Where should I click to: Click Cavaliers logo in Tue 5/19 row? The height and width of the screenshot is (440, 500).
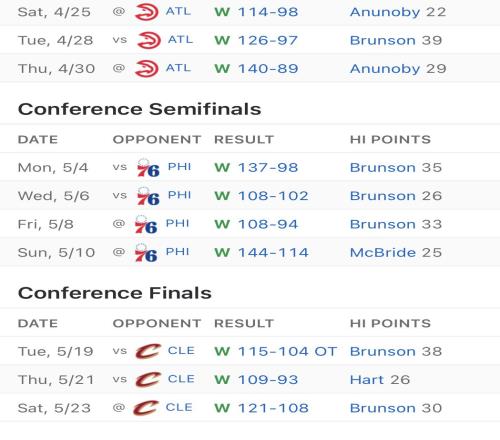[148, 351]
